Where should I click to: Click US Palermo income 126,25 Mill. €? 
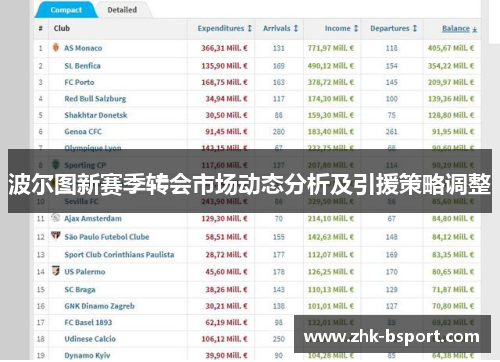click(331, 272)
